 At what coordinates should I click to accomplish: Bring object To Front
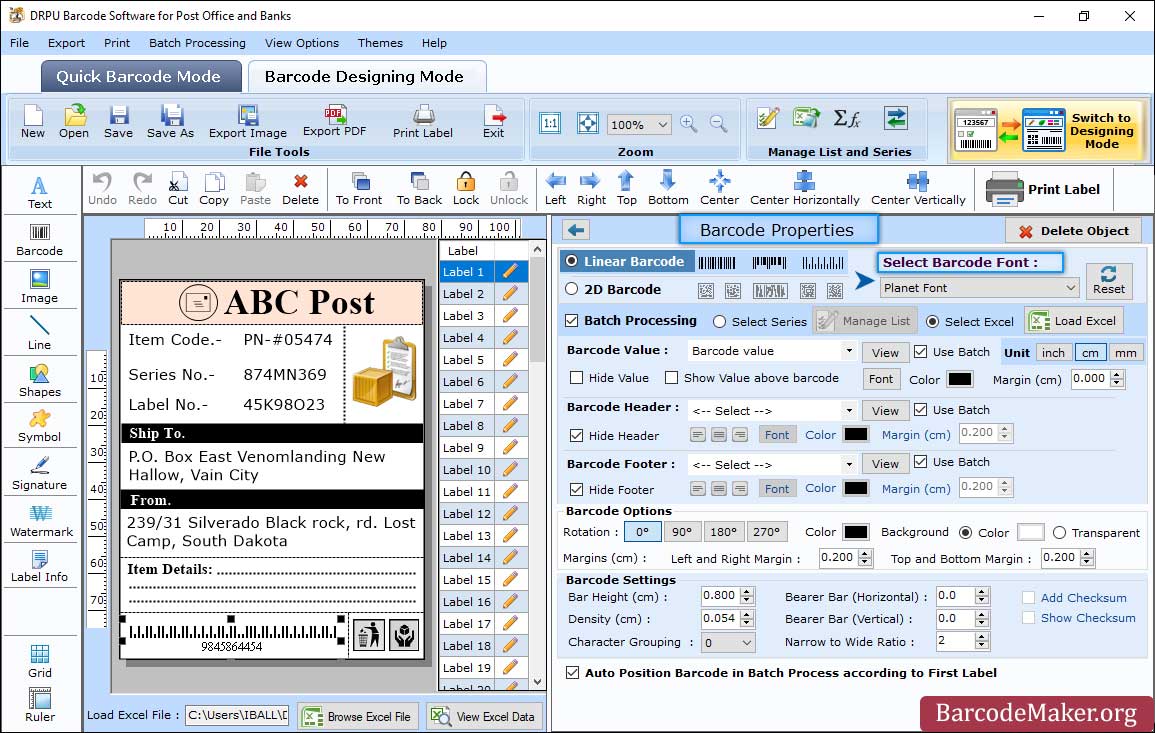point(359,189)
